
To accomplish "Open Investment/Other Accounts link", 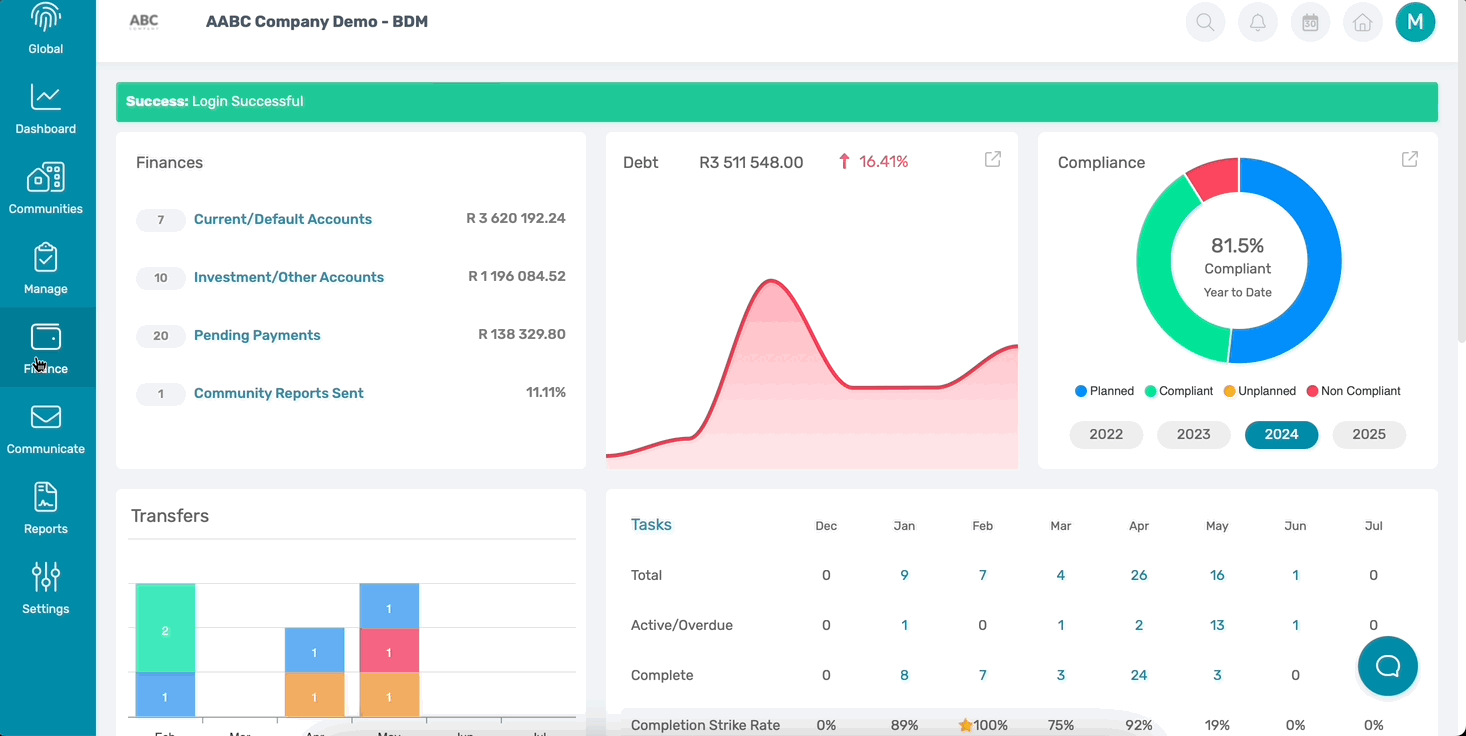I will pos(289,277).
